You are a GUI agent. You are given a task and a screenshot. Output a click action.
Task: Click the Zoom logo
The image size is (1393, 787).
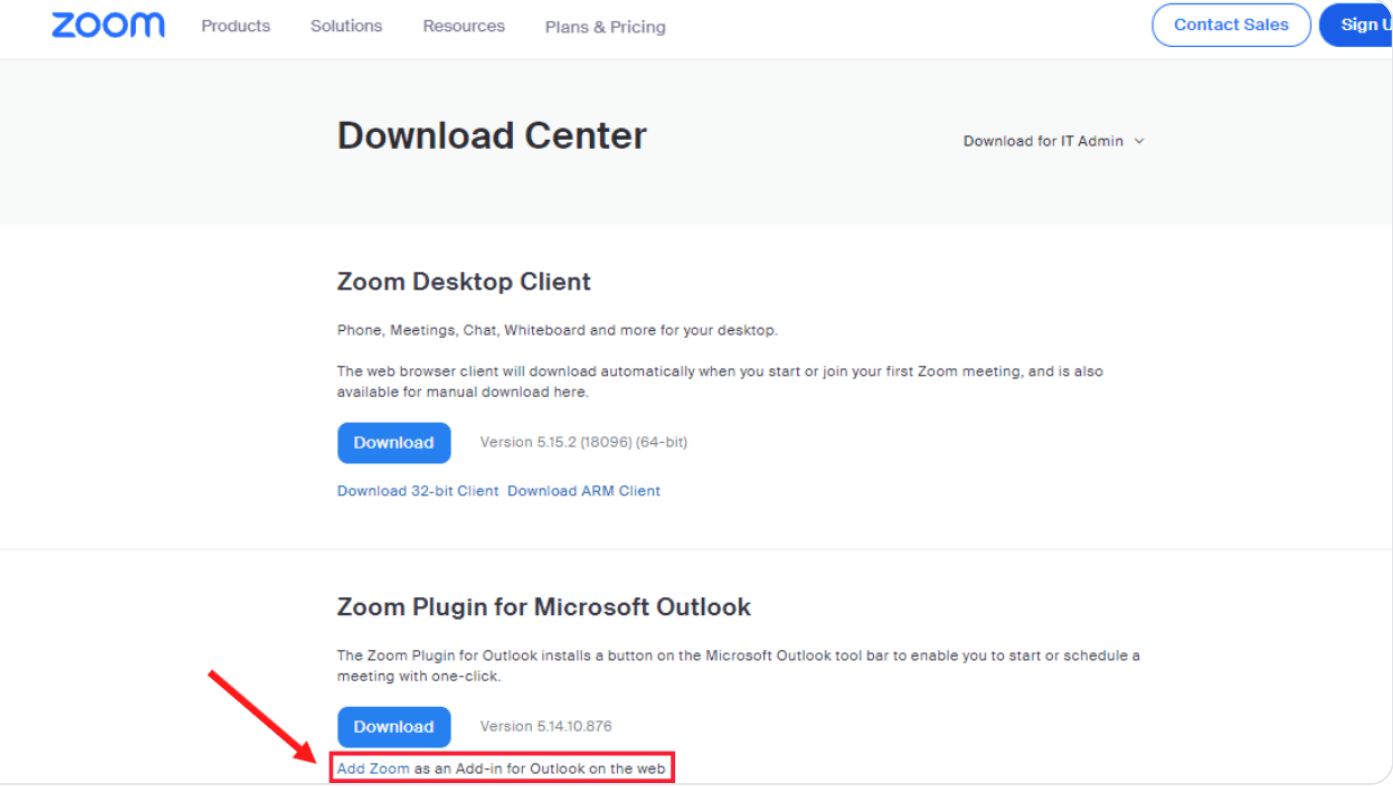[x=108, y=25]
